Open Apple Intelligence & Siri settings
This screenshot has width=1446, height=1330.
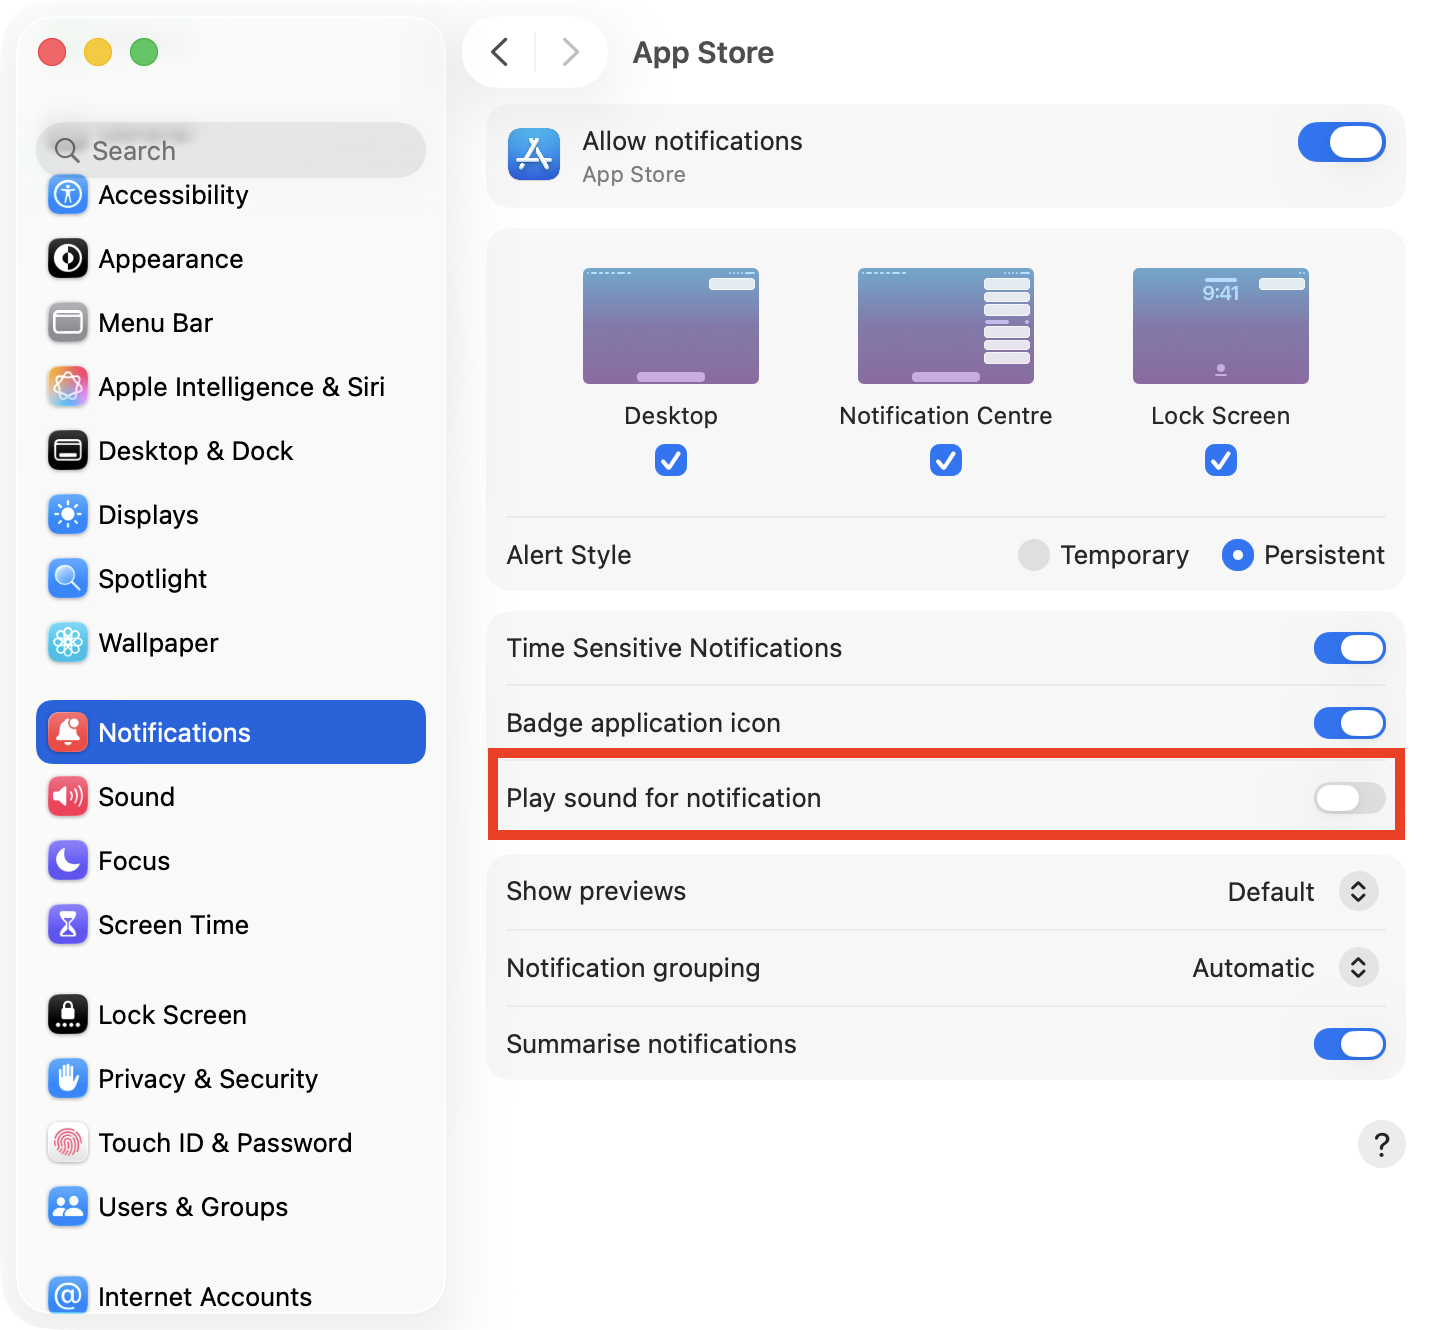coord(67,387)
